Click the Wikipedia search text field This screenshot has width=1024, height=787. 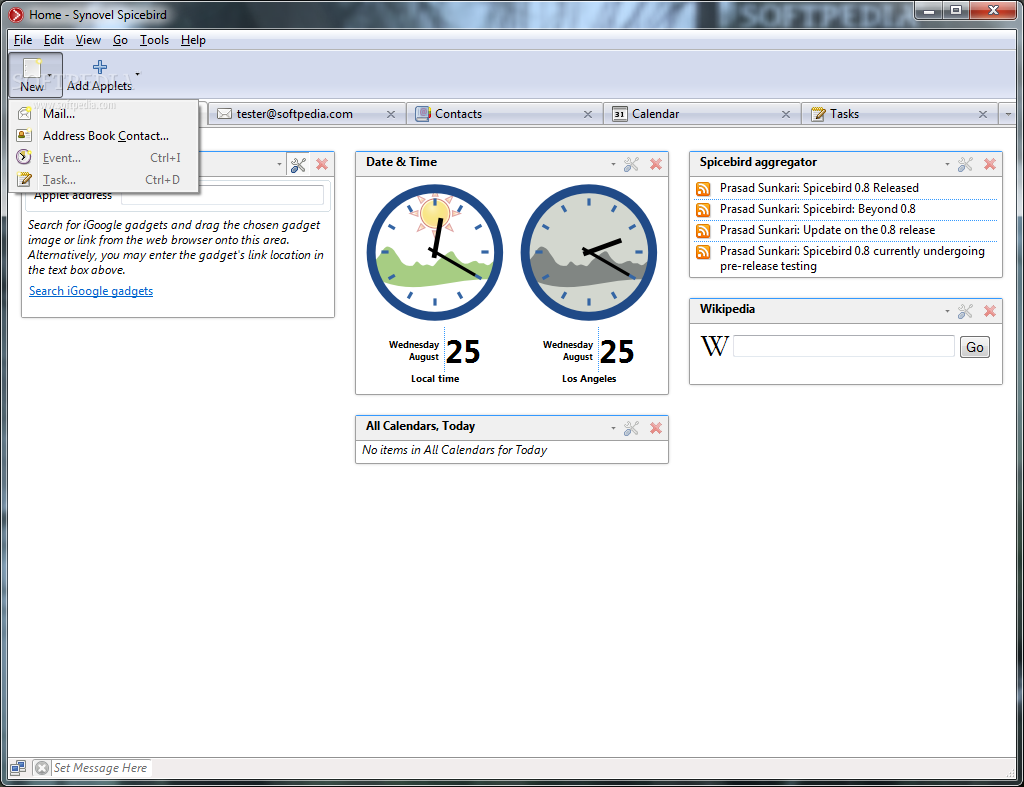(844, 346)
